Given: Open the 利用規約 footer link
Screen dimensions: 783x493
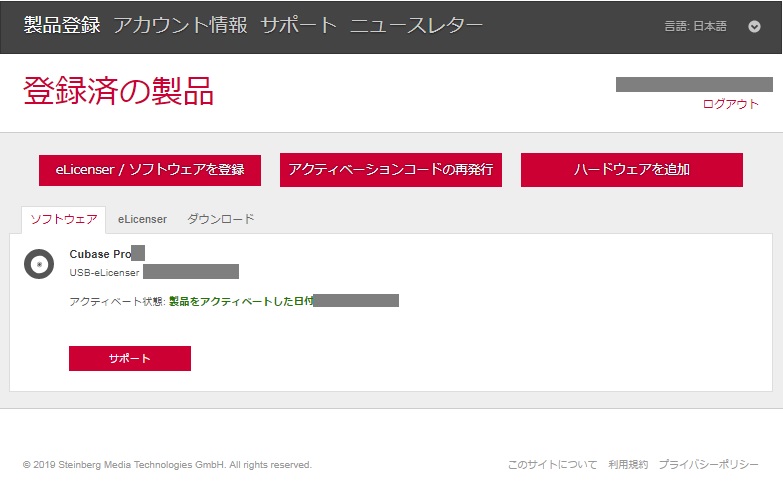Looking at the screenshot, I should [x=628, y=465].
